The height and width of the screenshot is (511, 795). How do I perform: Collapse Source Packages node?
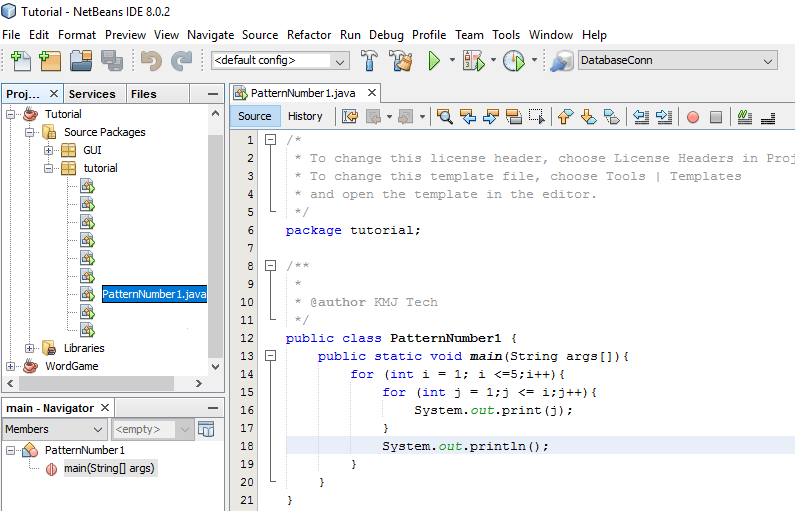29,132
